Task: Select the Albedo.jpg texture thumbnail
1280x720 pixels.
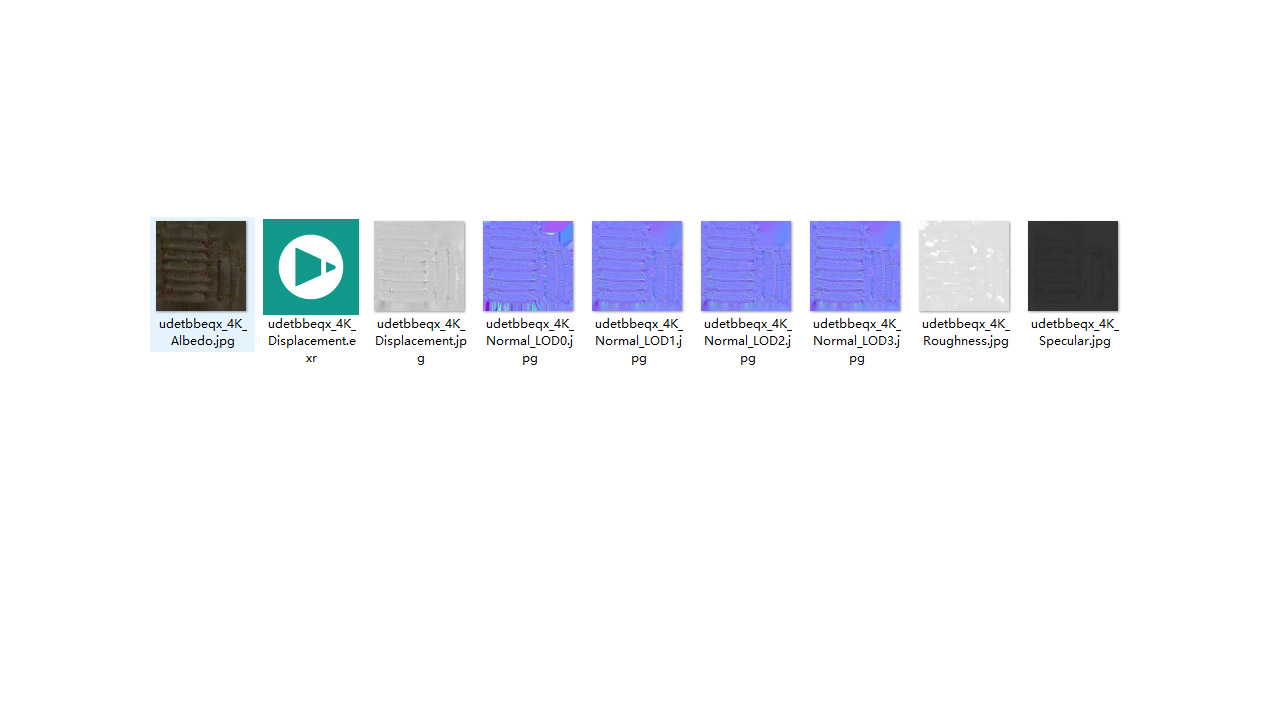Action: coord(201,266)
